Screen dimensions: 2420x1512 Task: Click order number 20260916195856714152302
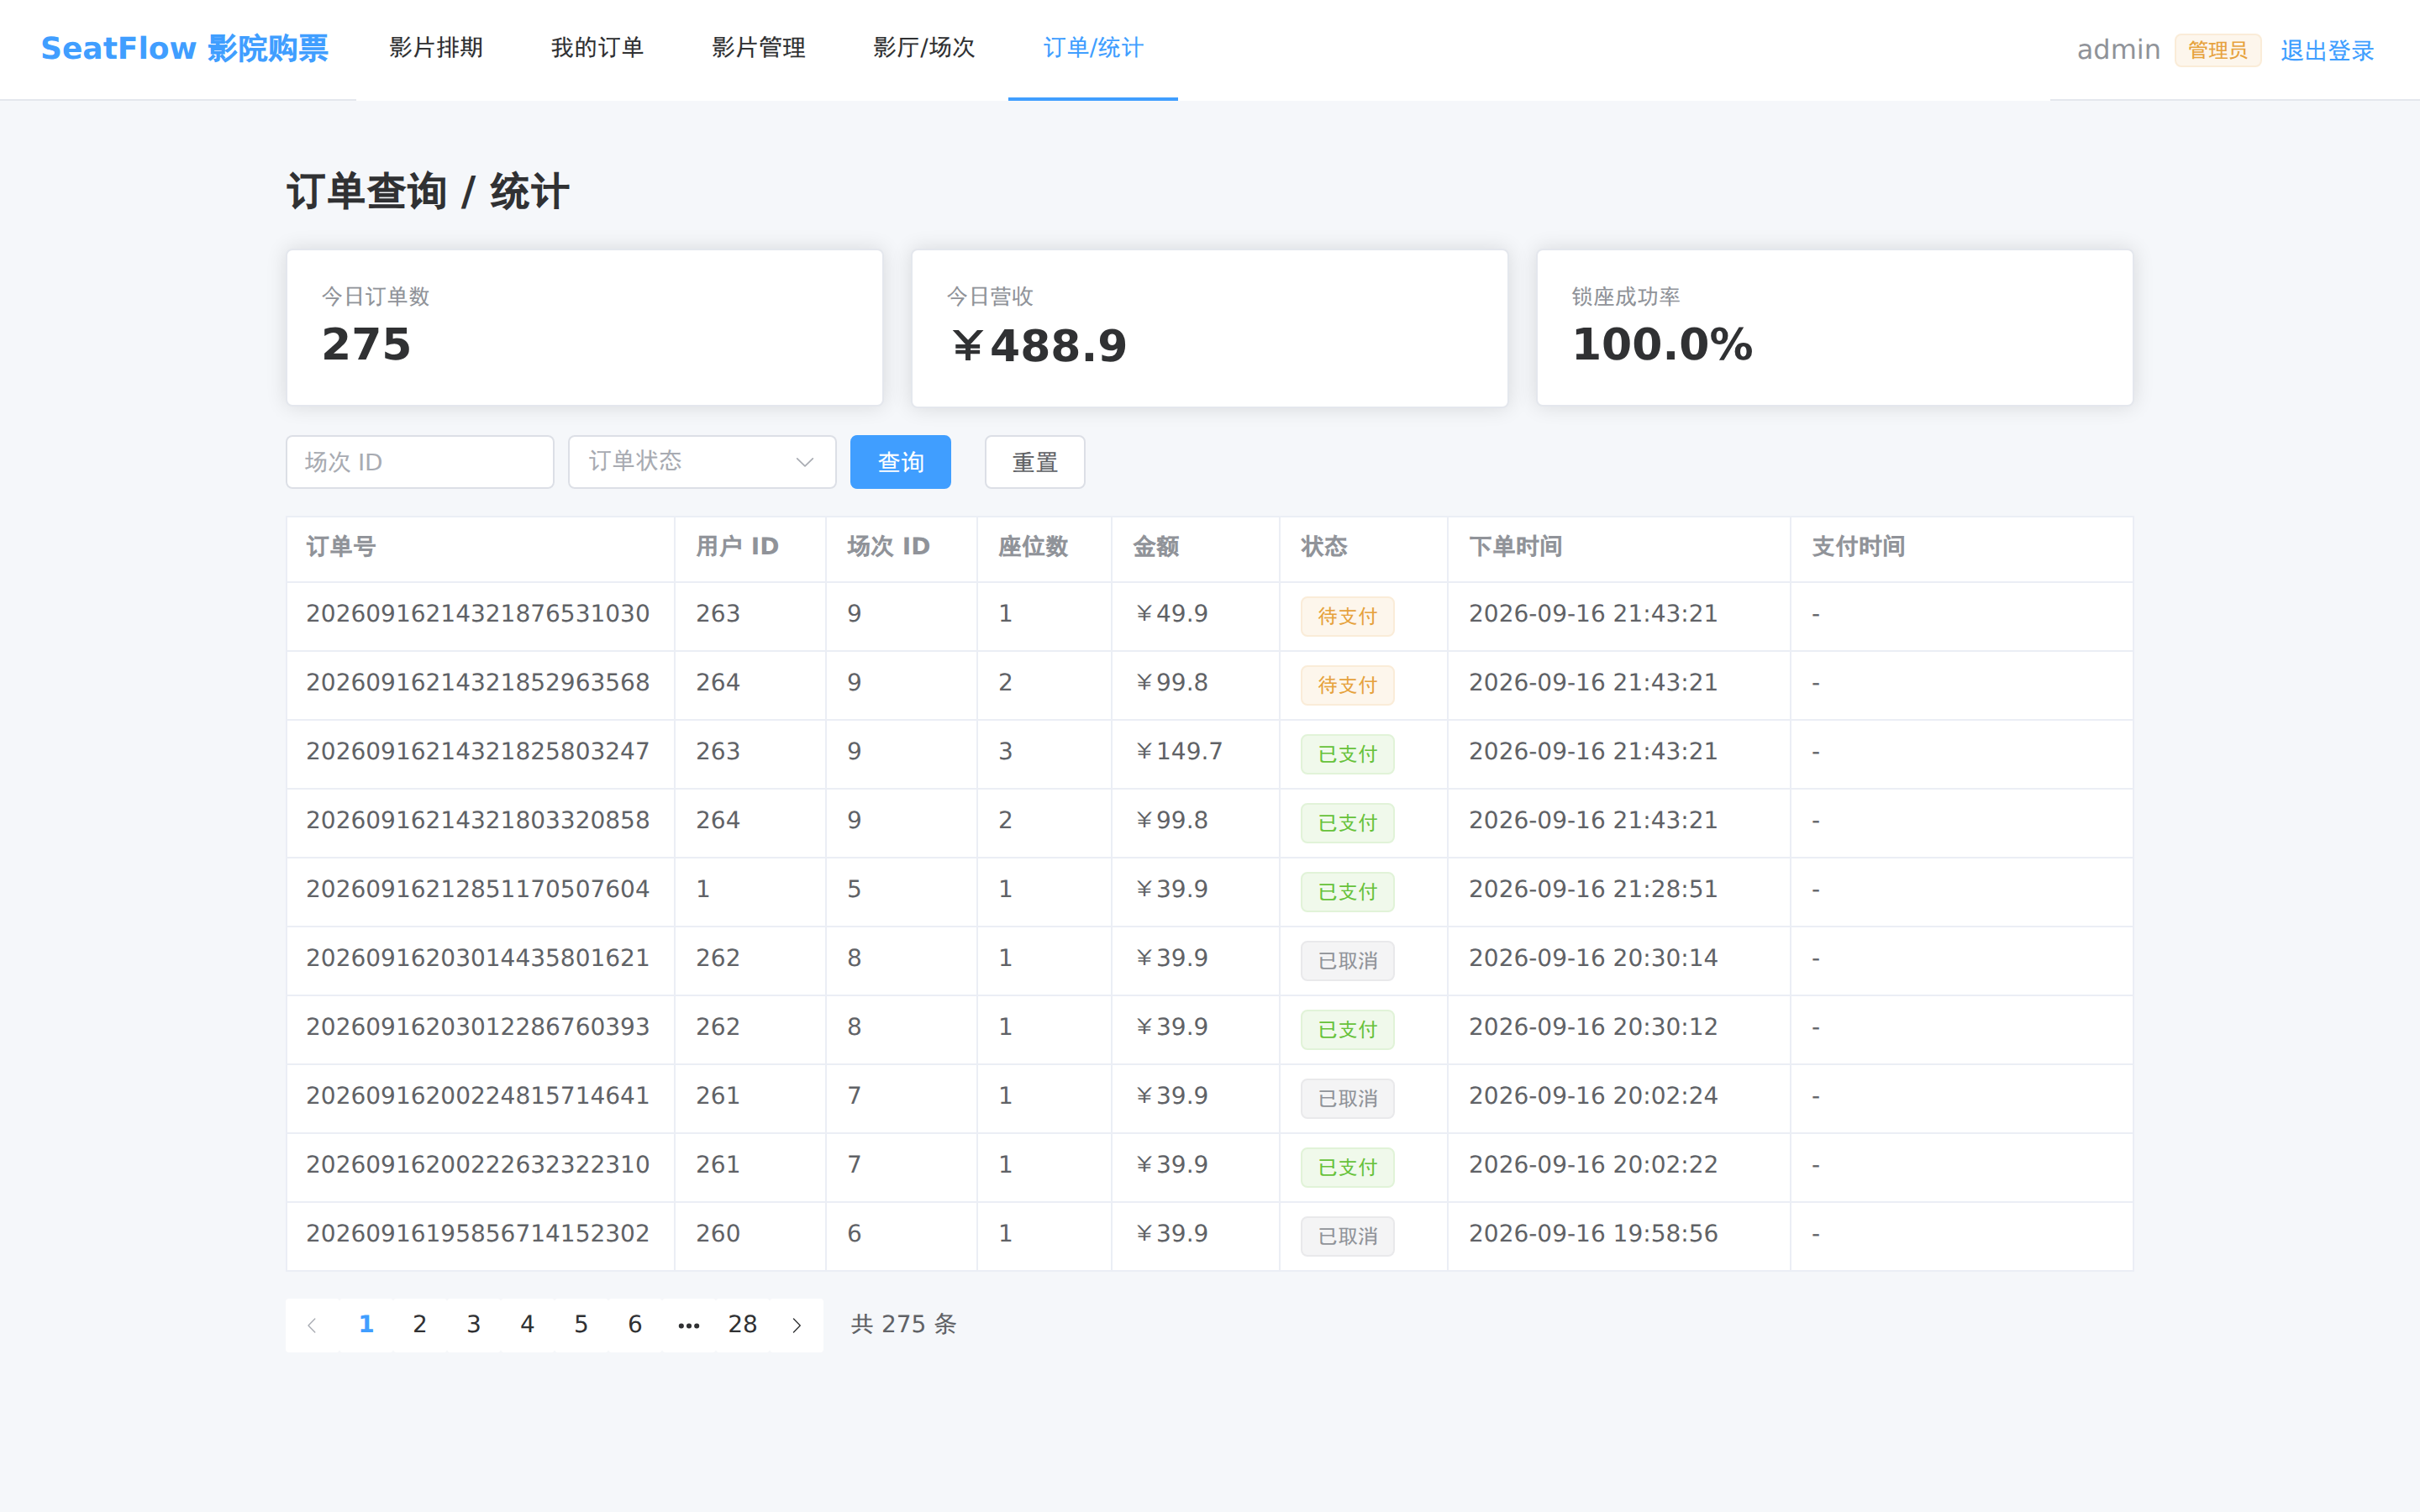click(478, 1235)
